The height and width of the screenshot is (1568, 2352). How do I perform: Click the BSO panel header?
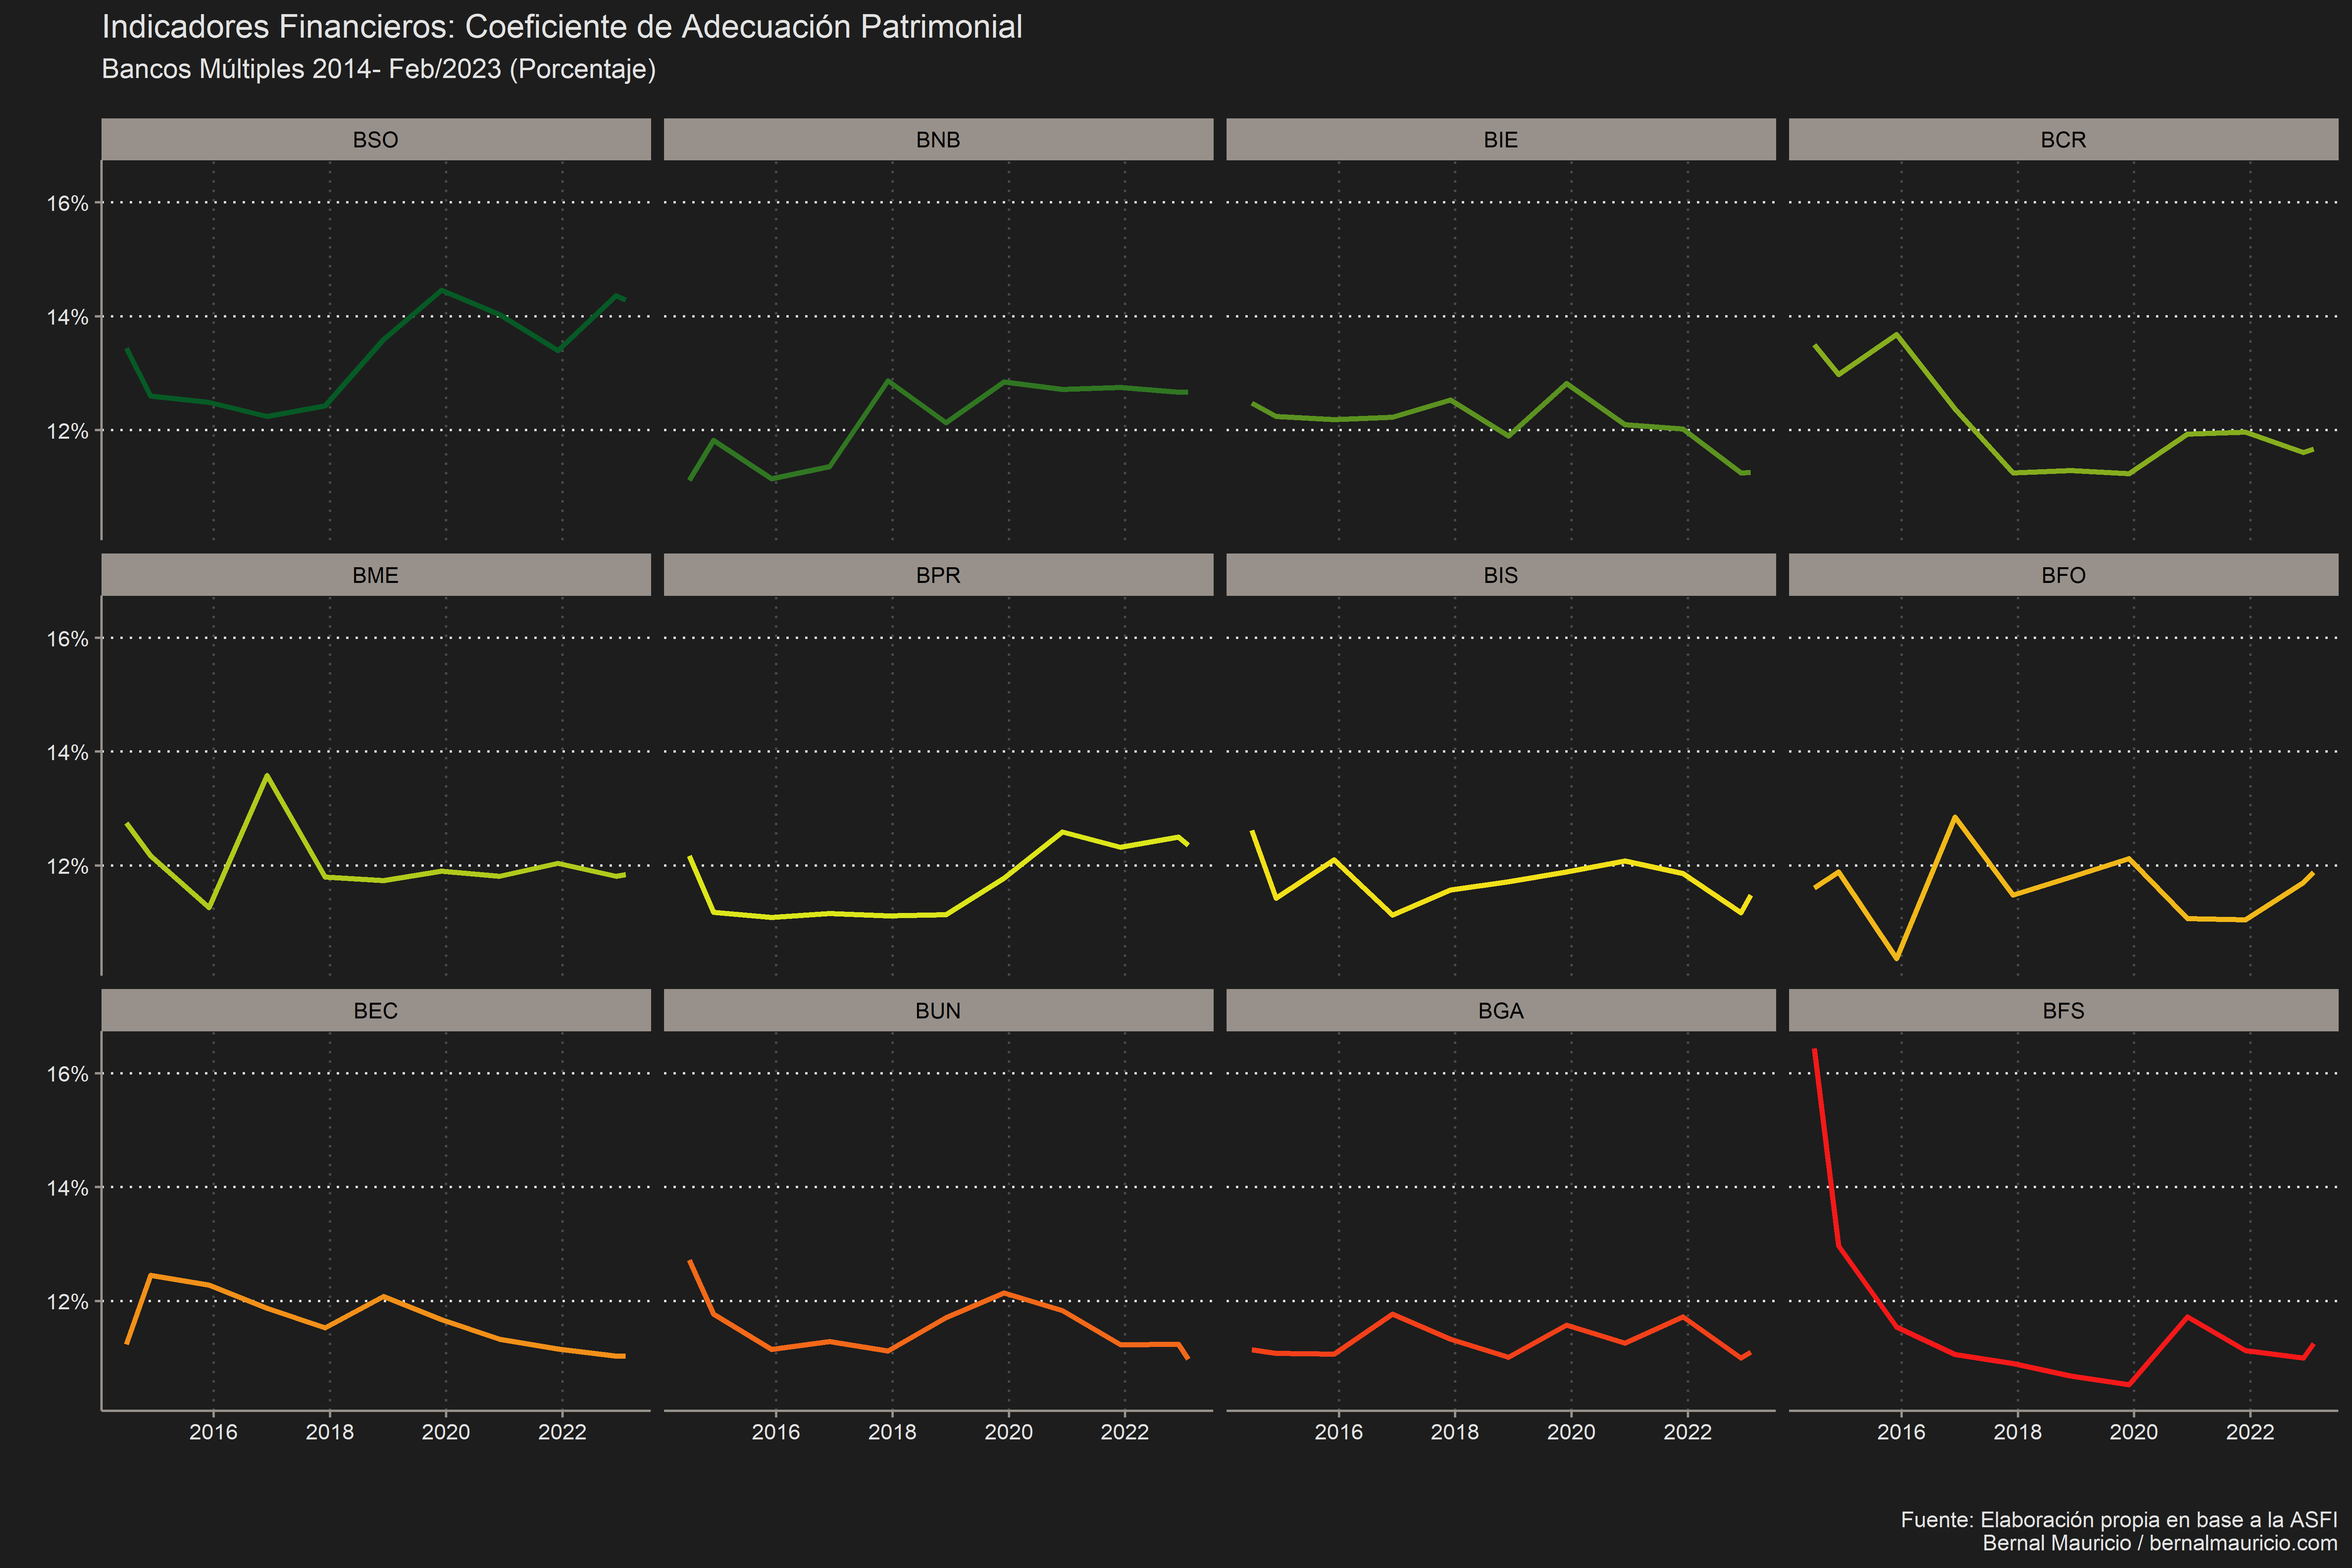(376, 140)
